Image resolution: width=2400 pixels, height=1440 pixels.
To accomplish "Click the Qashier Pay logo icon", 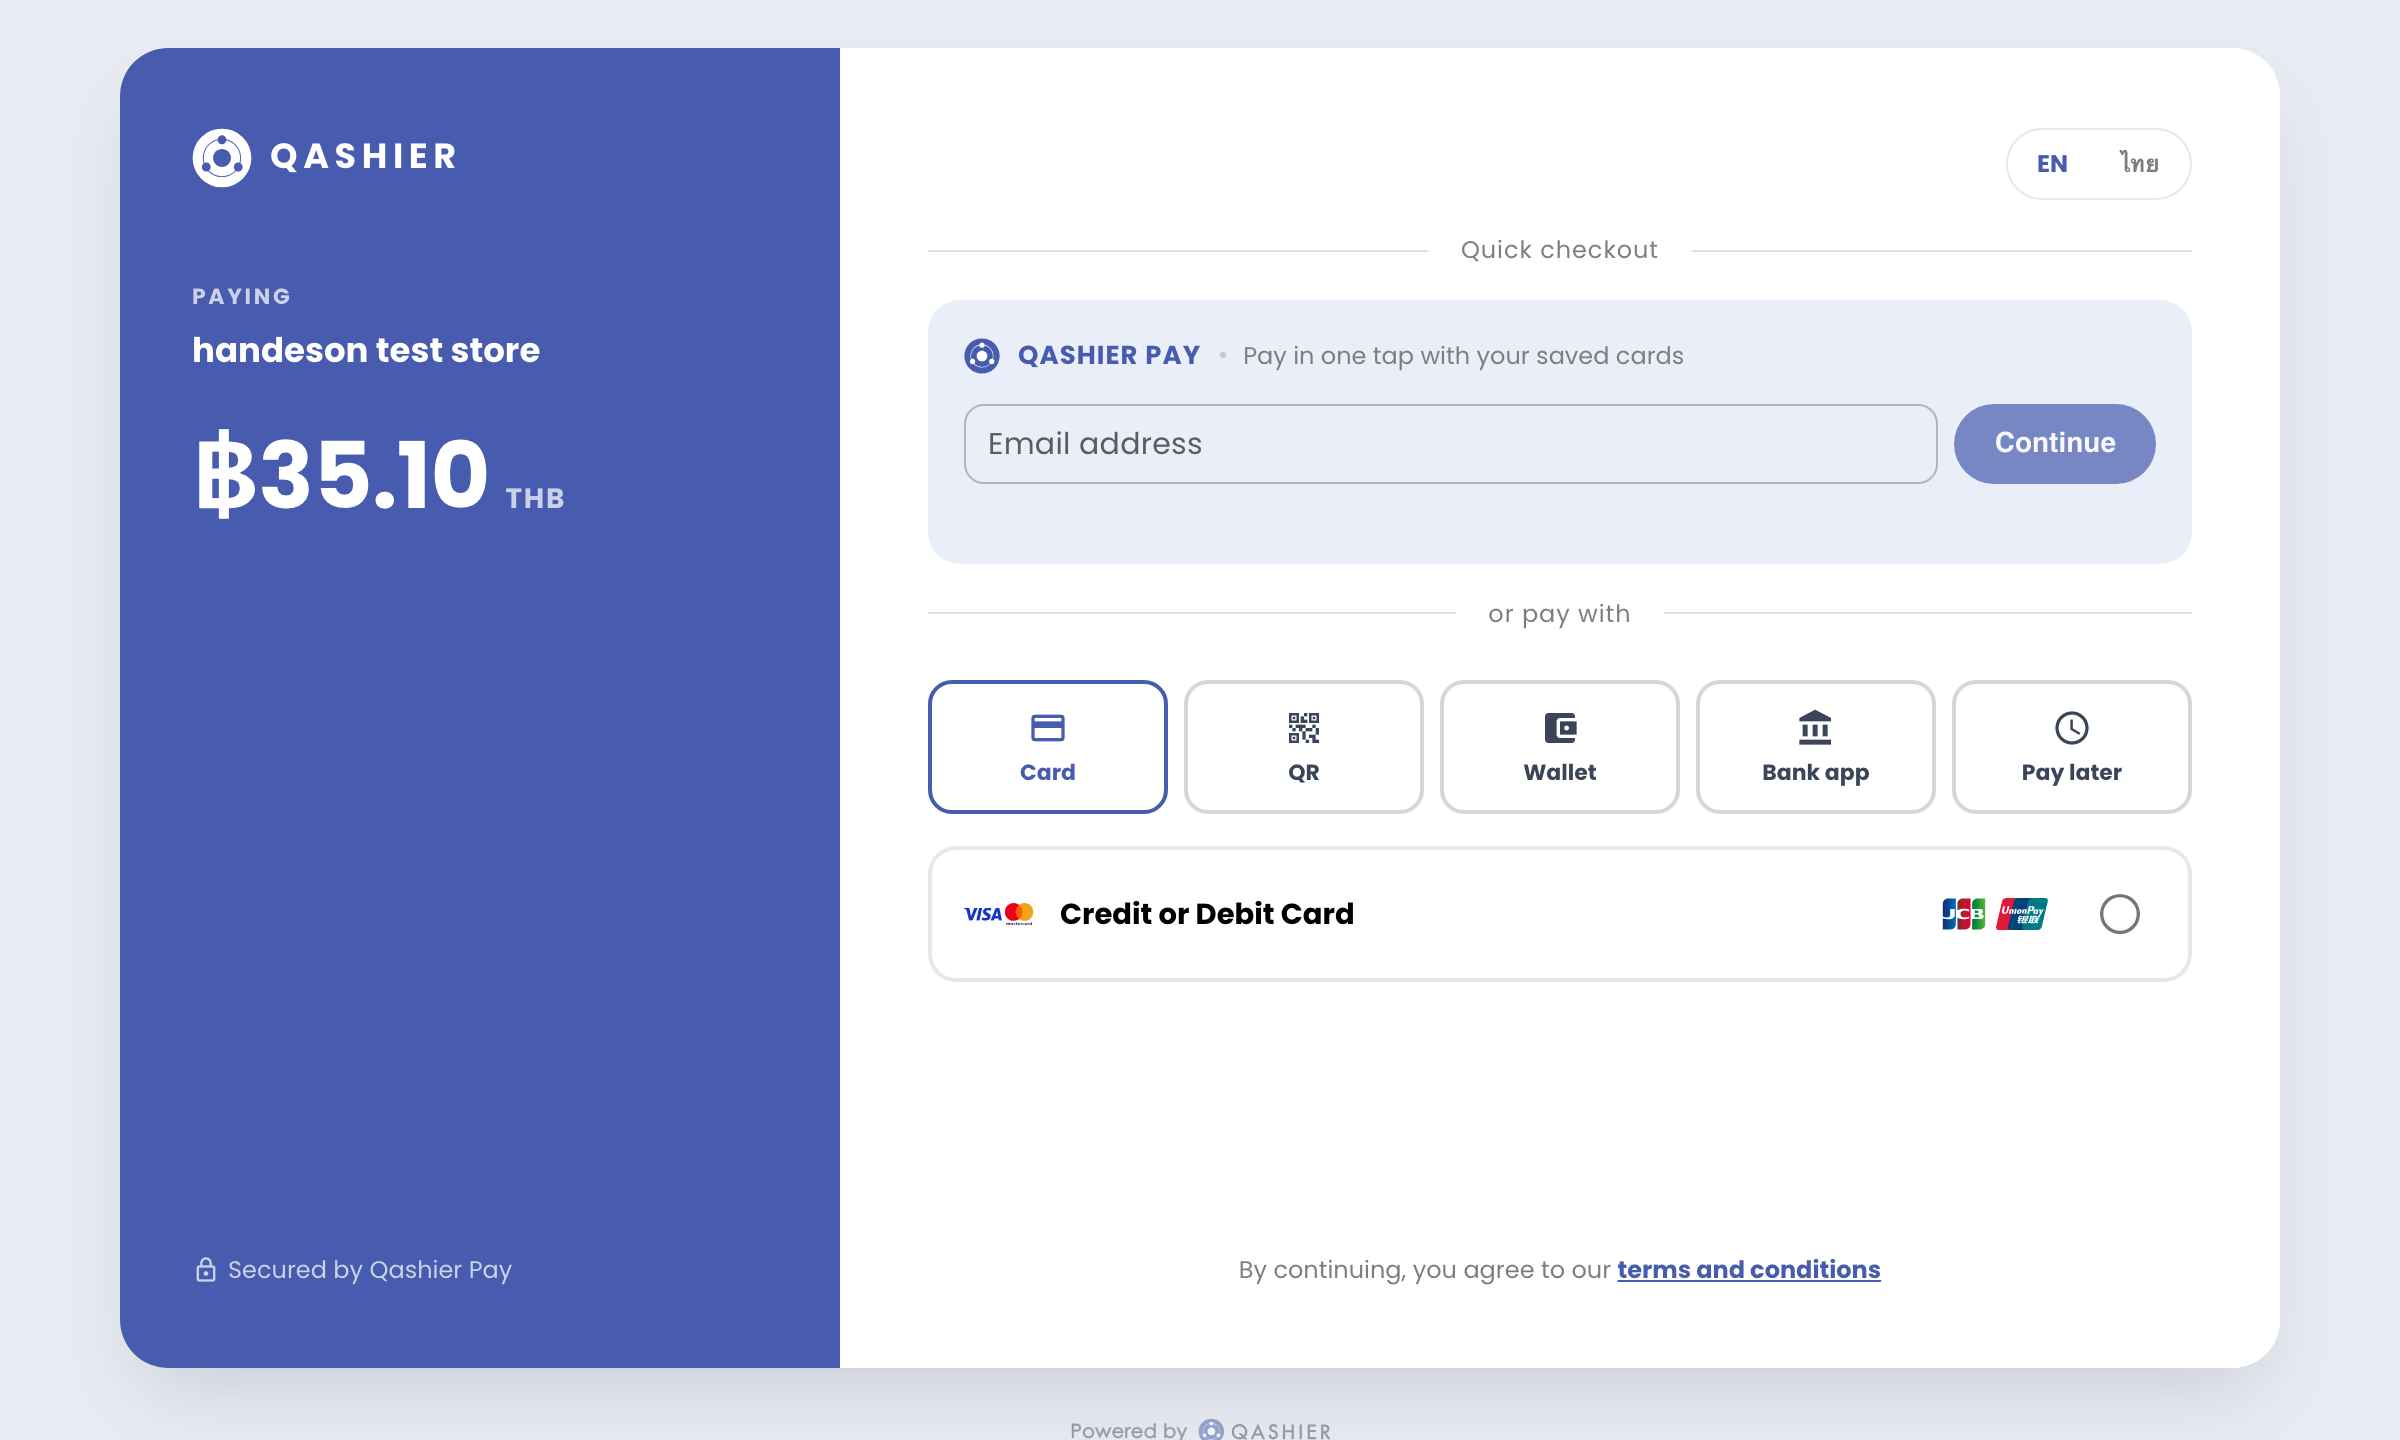I will pos(982,355).
